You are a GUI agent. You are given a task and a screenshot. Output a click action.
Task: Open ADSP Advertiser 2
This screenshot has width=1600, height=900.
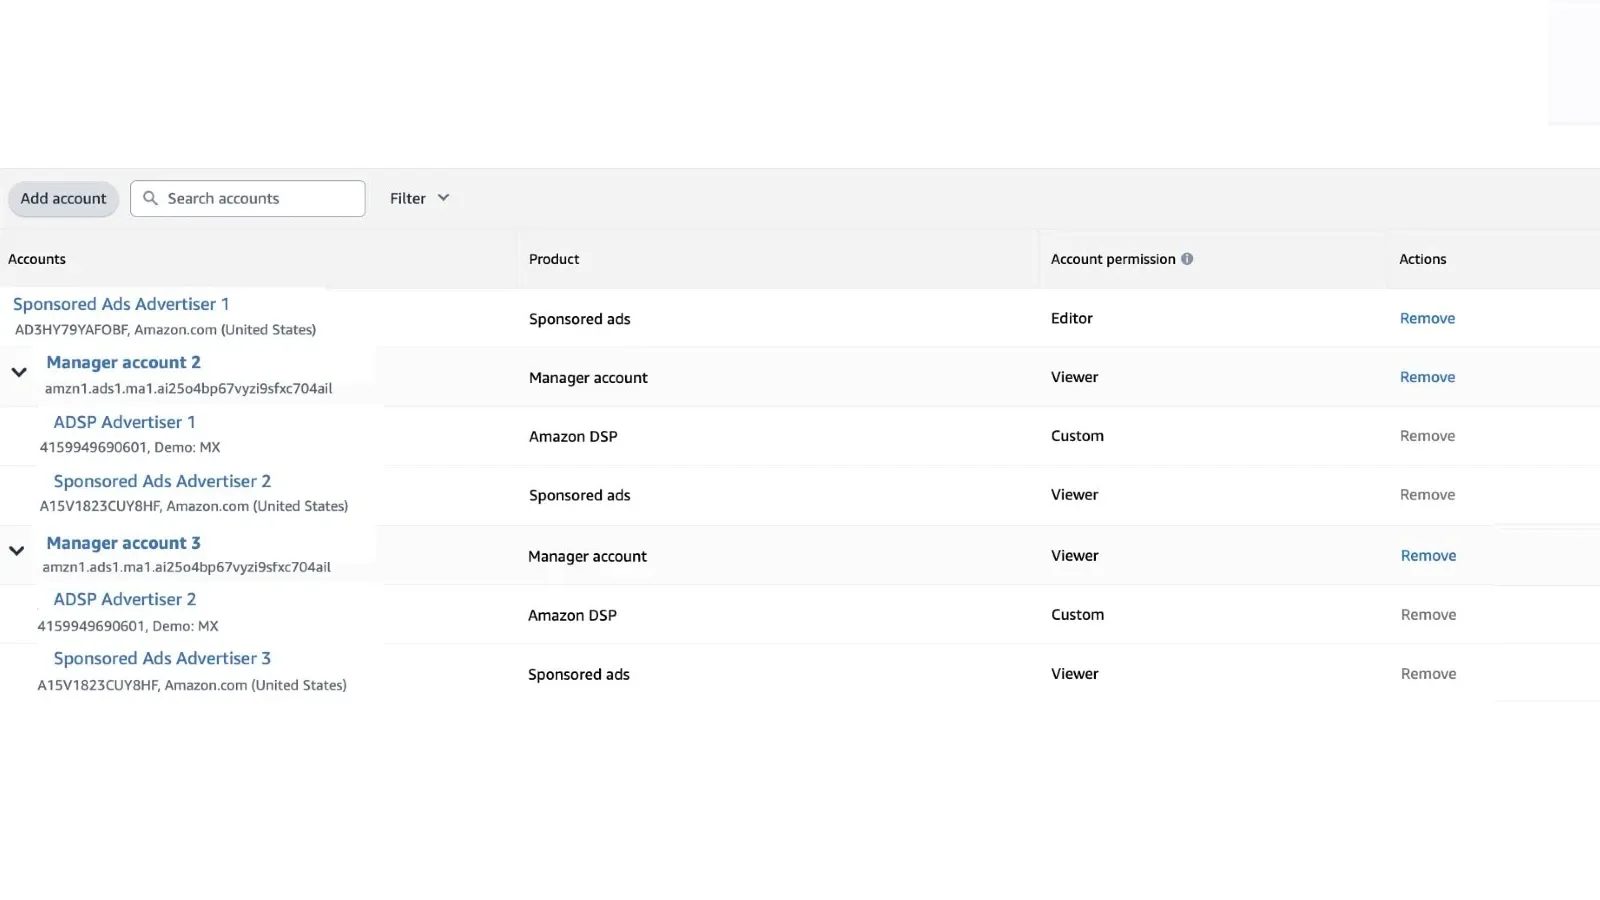[124, 599]
